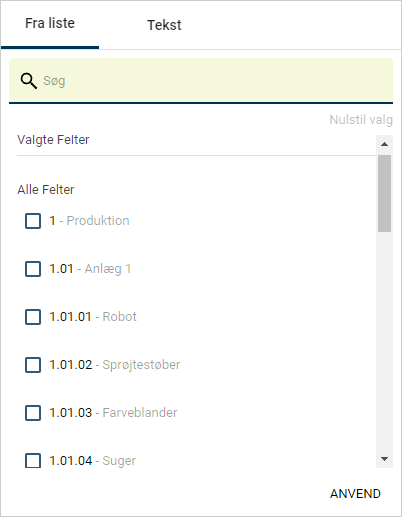Click the scrollbar down arrow
The height and width of the screenshot is (517, 402).
coord(384,459)
